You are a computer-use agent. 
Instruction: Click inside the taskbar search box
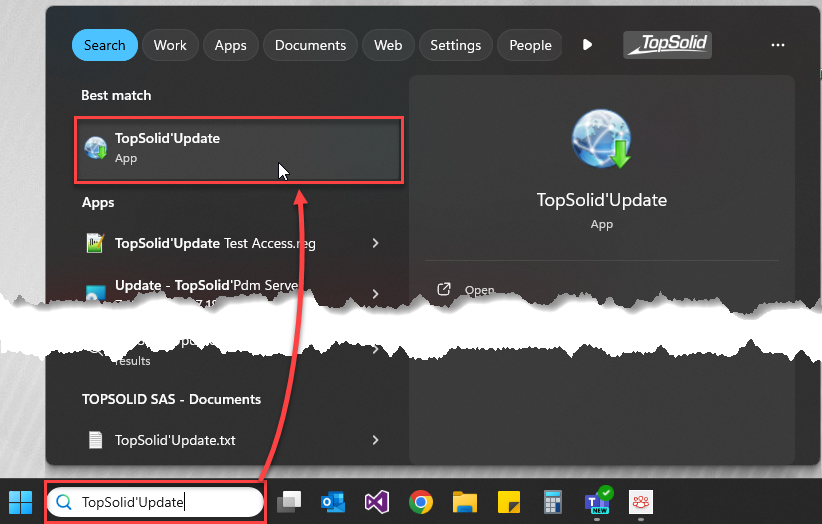pos(155,502)
